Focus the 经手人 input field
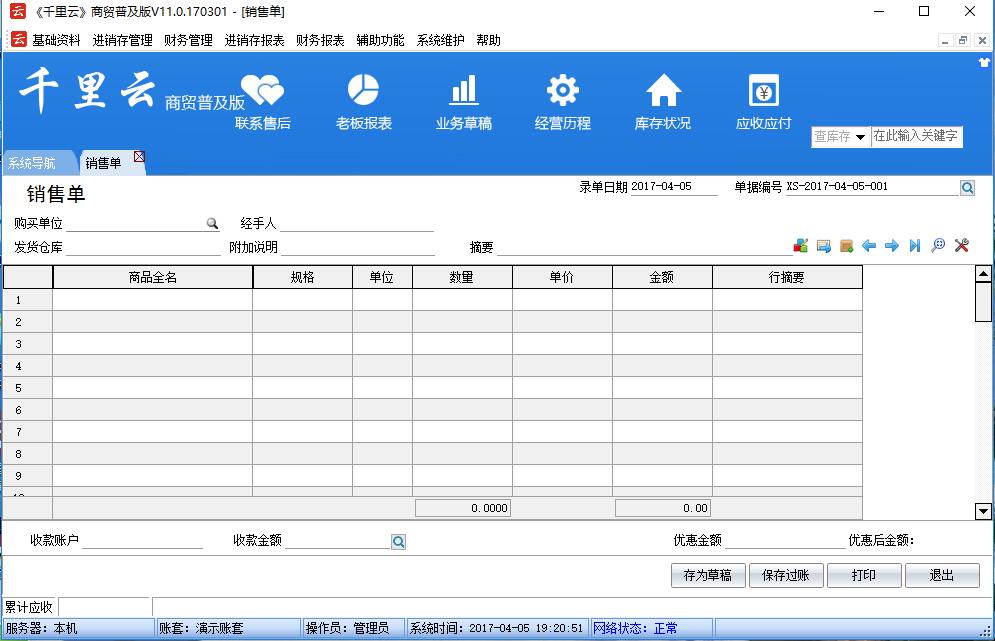The height and width of the screenshot is (641, 995). tap(357, 223)
